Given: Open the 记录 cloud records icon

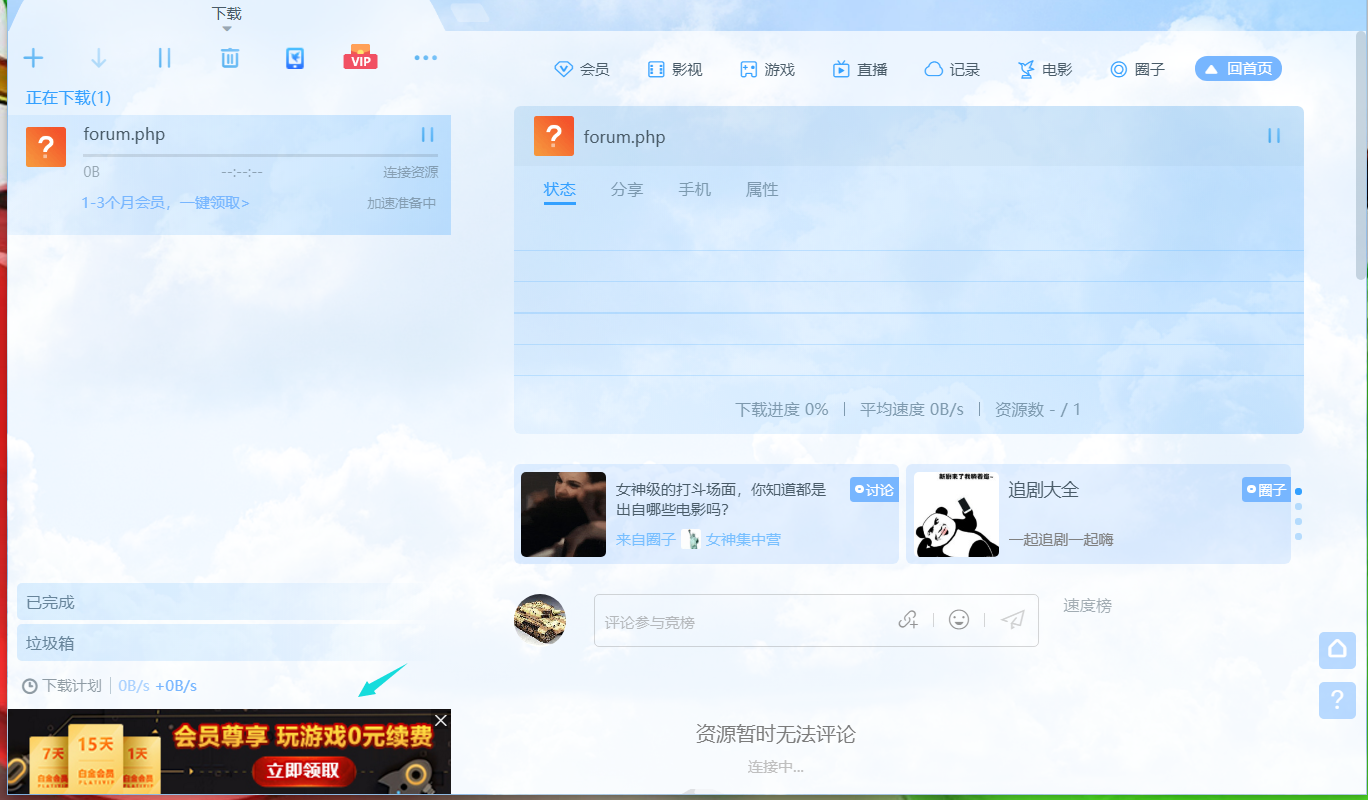Looking at the screenshot, I should click(x=951, y=68).
